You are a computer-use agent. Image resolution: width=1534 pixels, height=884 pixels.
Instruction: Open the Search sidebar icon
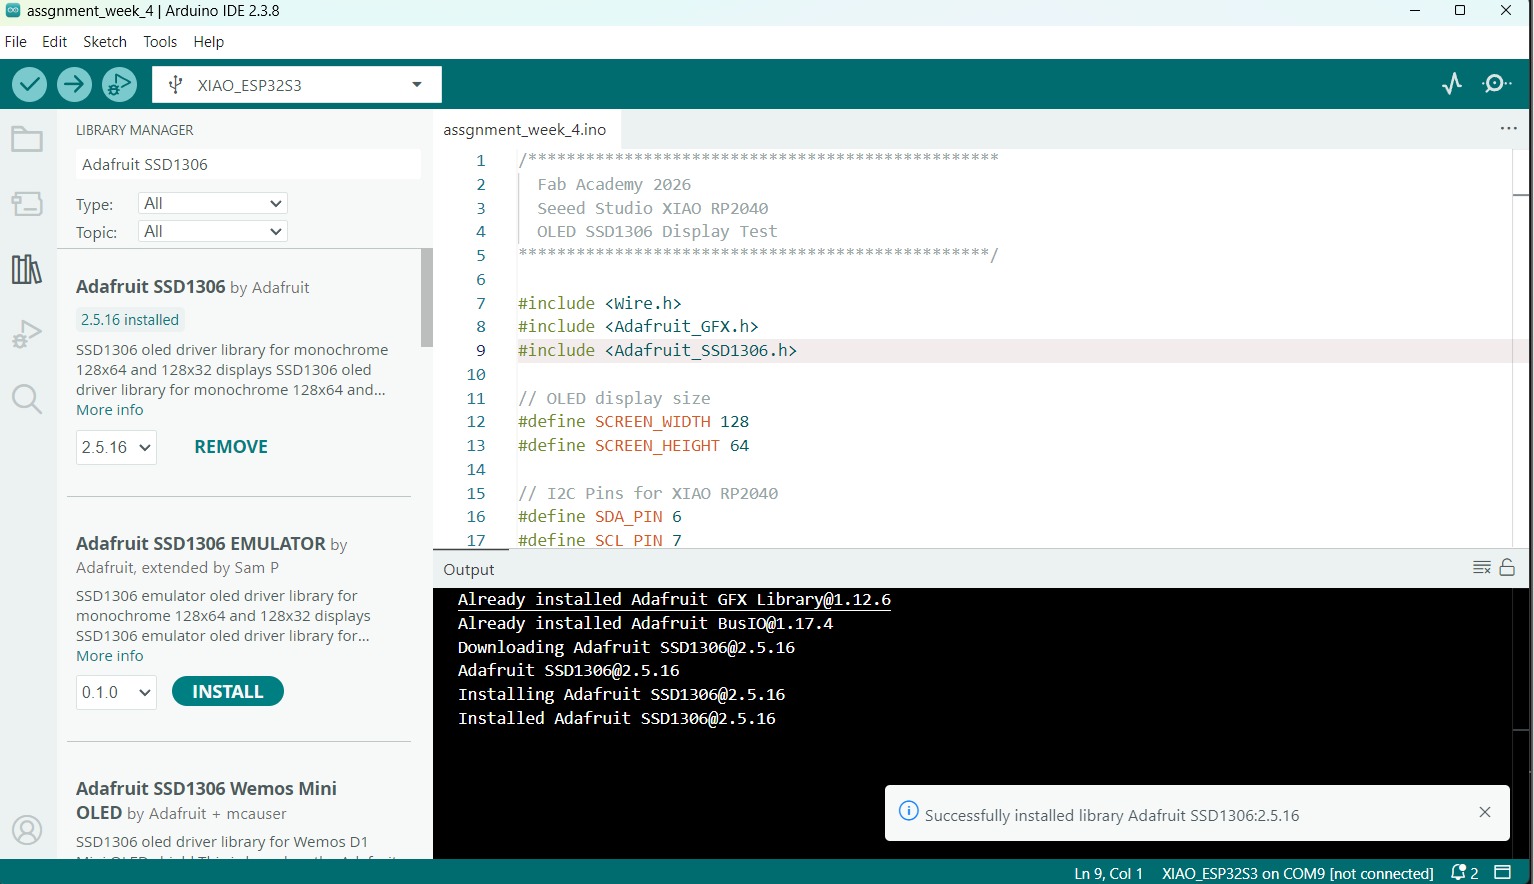coord(27,399)
